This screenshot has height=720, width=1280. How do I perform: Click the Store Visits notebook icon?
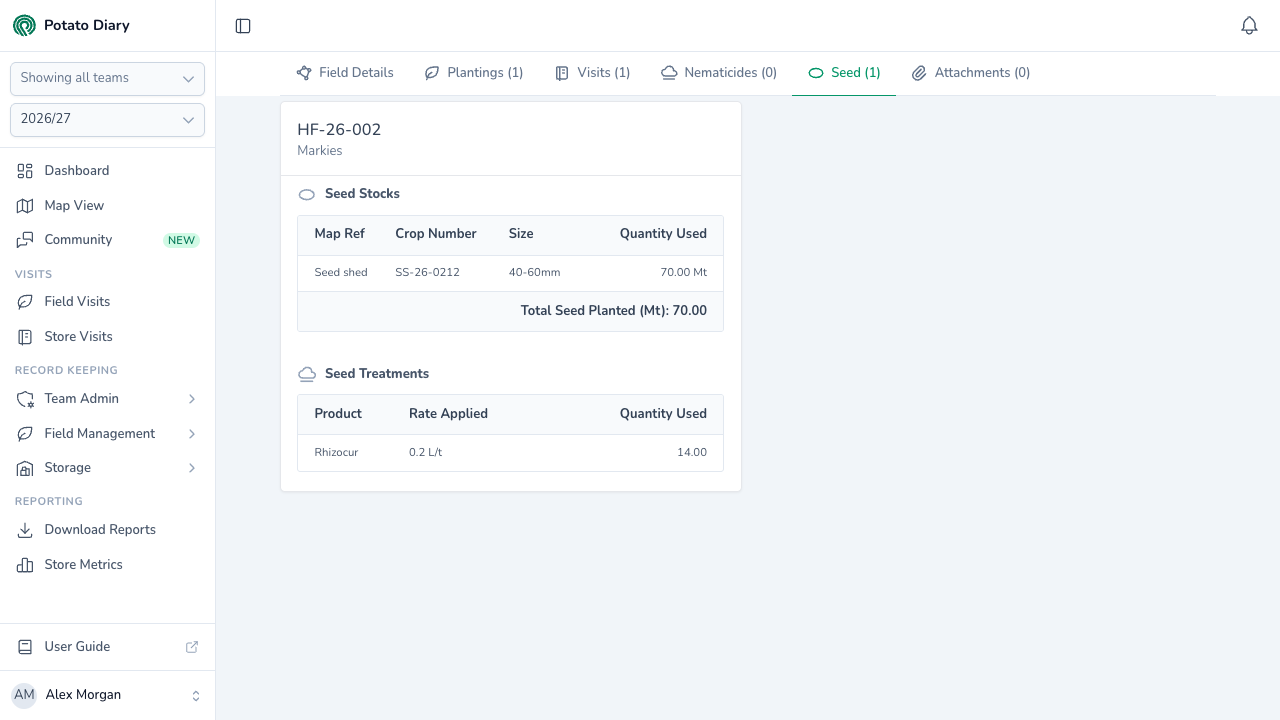coord(25,337)
